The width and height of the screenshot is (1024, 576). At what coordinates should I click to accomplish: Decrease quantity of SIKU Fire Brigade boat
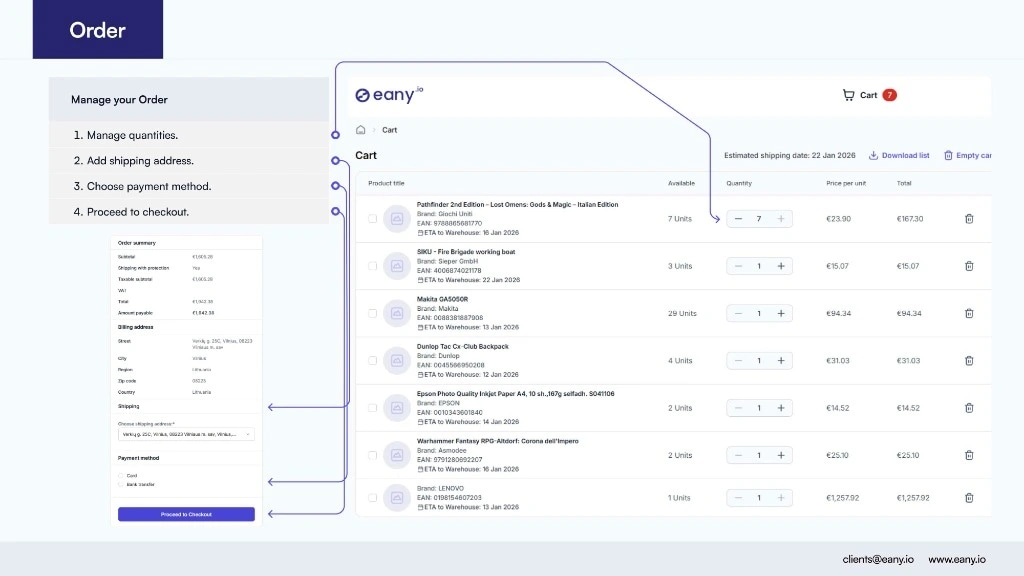tap(738, 266)
